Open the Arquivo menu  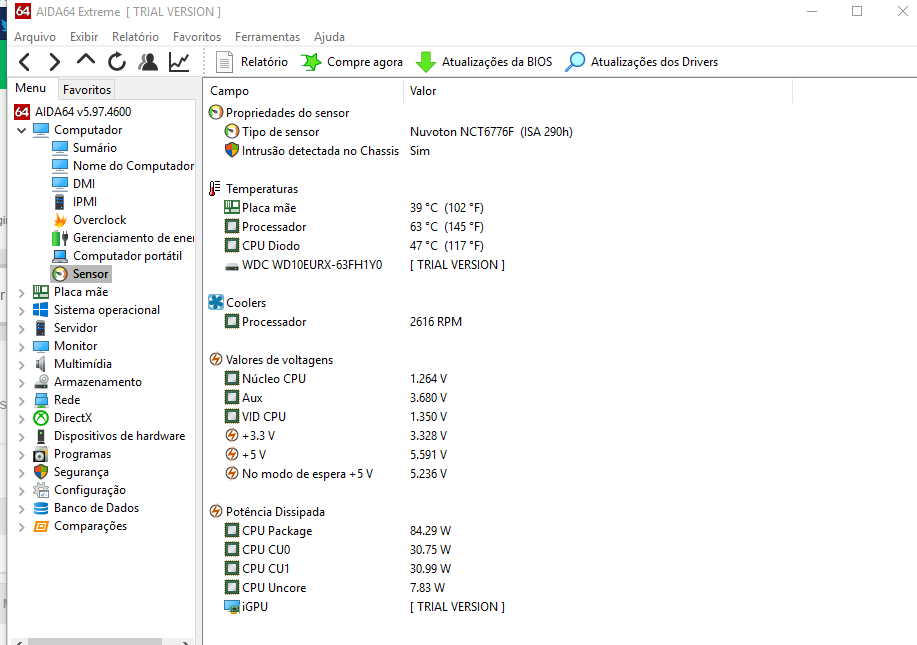tap(35, 37)
